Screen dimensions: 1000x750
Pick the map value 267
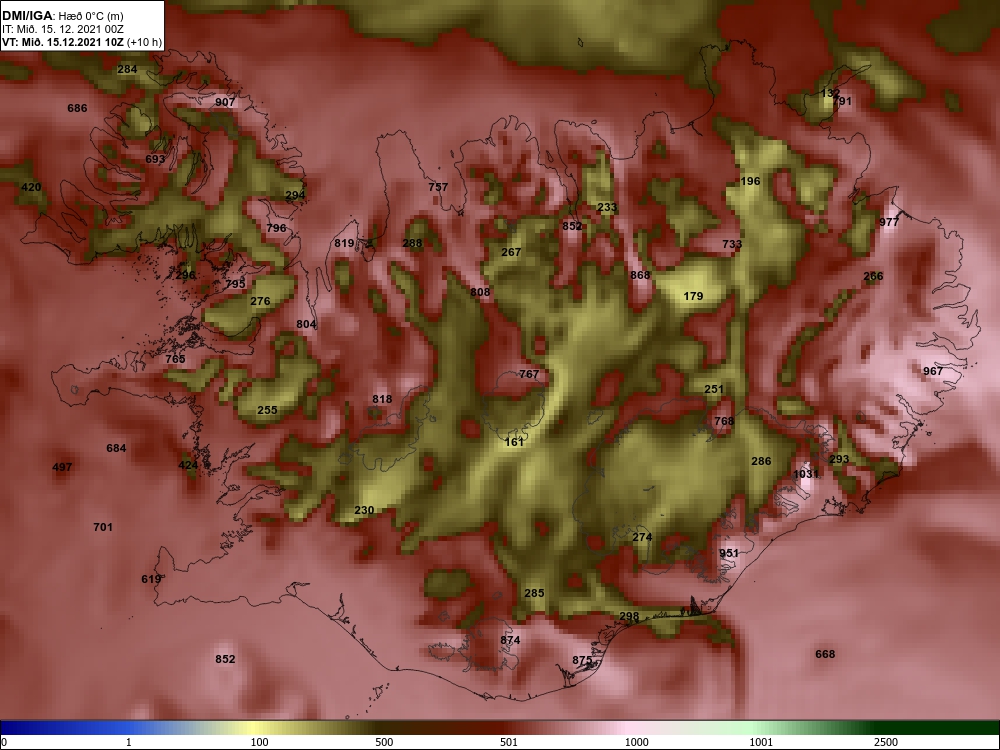click(x=511, y=253)
